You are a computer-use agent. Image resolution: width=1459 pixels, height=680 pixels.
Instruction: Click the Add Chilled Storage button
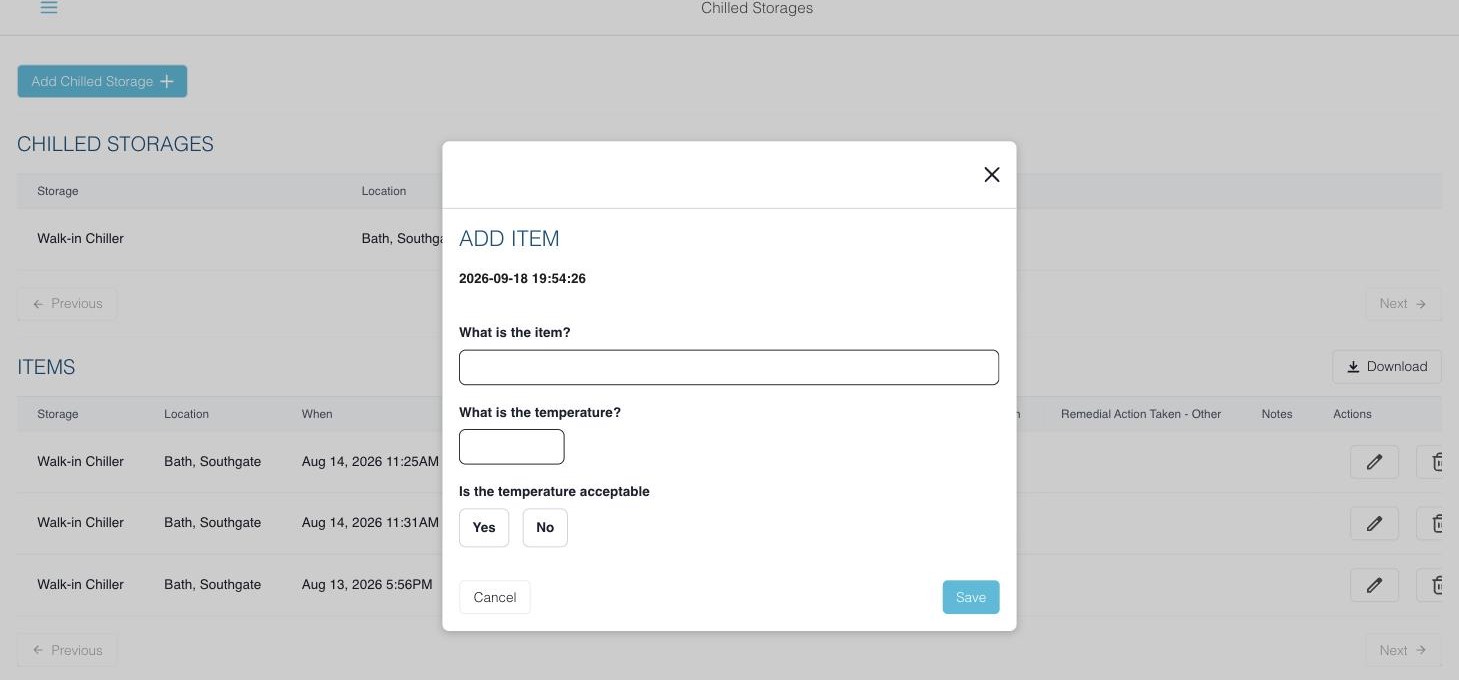click(x=102, y=81)
